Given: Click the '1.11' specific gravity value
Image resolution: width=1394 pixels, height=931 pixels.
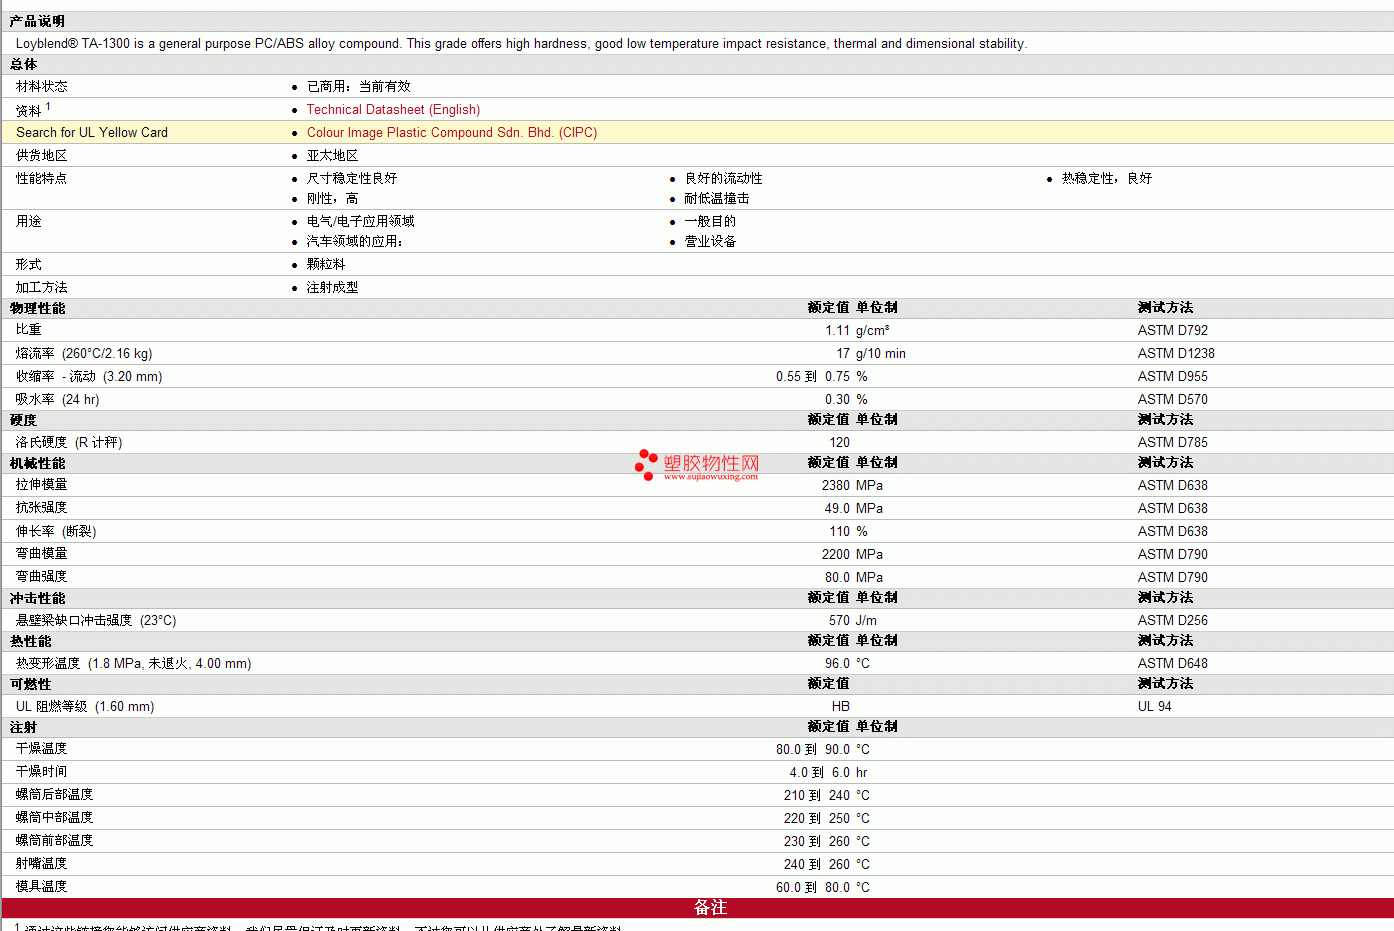Looking at the screenshot, I should 838,331.
